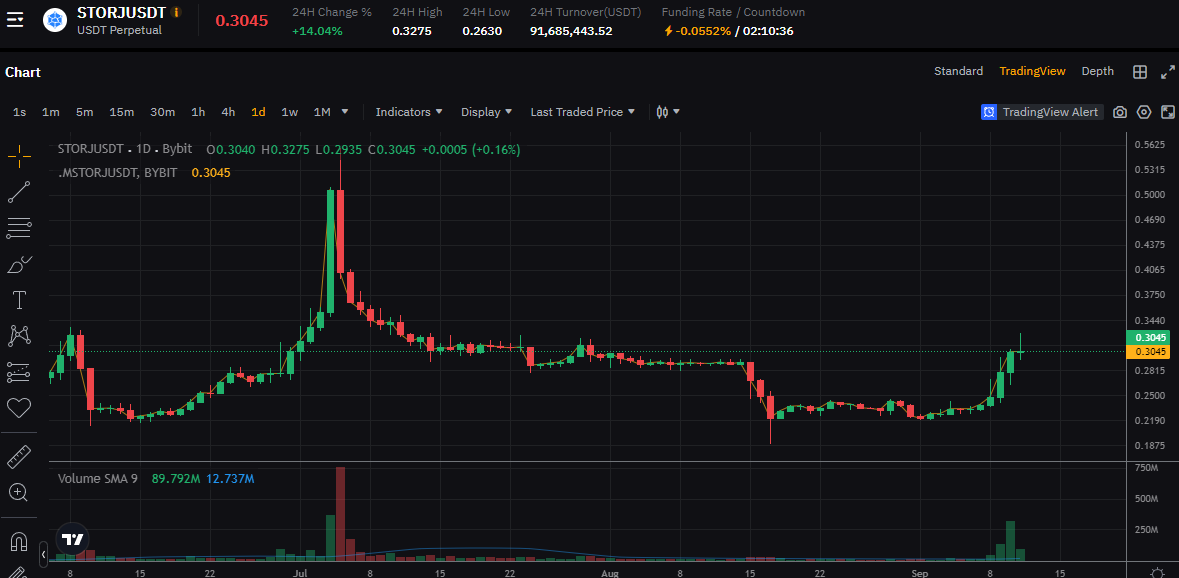Click the red 0.3045 last price

pyautogui.click(x=241, y=20)
